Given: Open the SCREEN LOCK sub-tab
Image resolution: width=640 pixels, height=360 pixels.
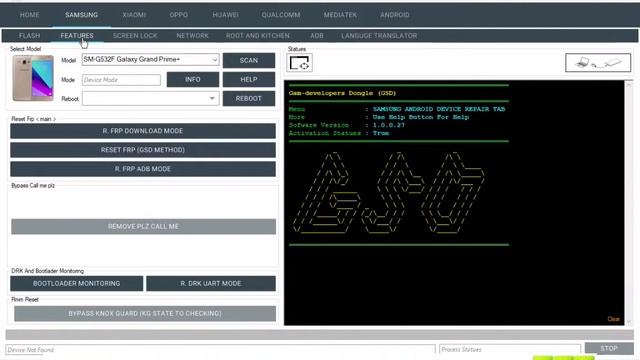Looking at the screenshot, I should pos(135,36).
